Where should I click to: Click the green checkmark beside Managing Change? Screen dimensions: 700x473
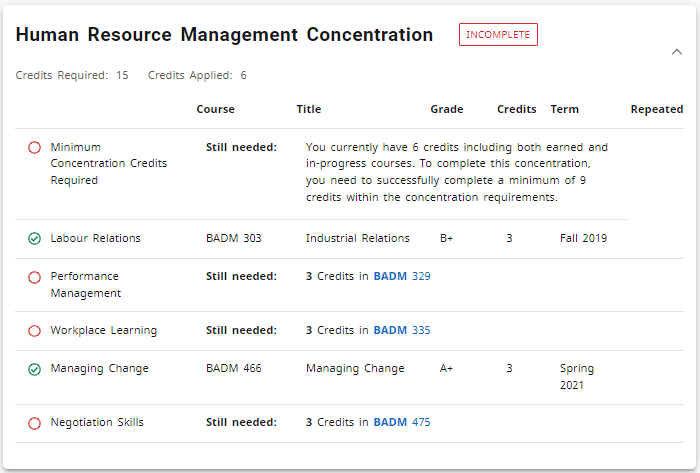point(34,369)
